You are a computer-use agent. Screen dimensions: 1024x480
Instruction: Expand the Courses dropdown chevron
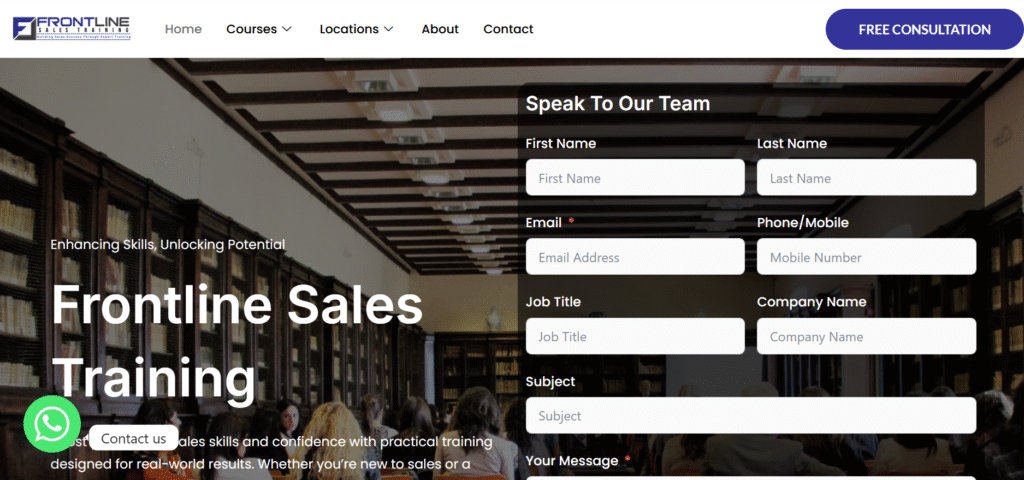point(286,29)
